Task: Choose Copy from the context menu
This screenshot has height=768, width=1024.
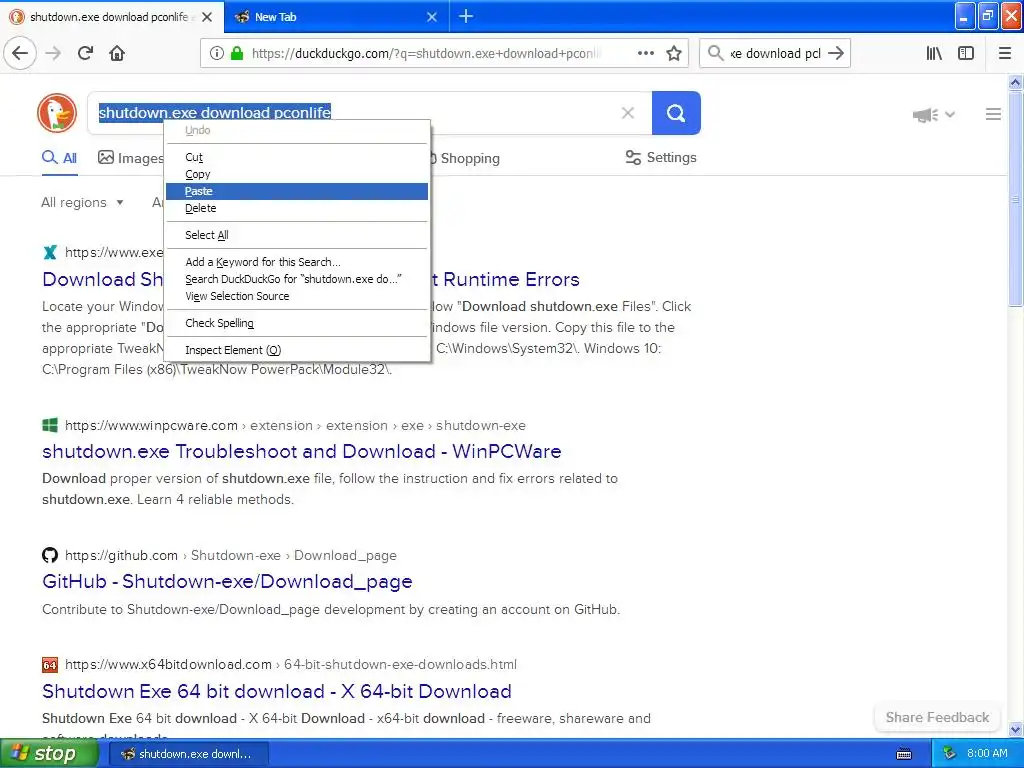Action: [297, 174]
